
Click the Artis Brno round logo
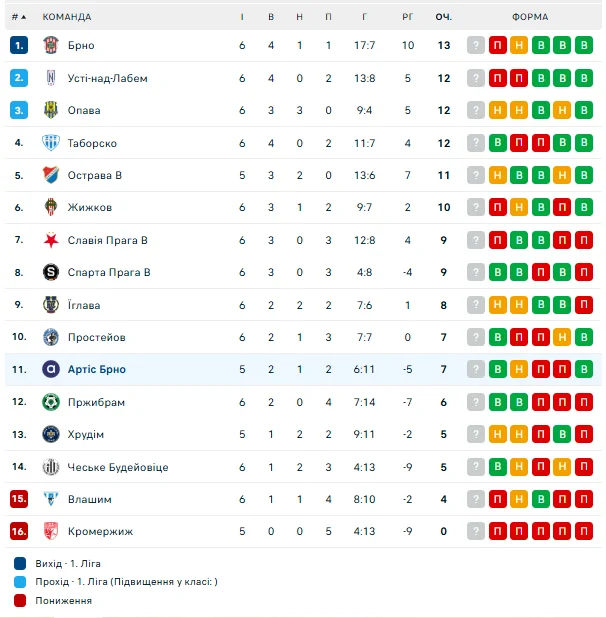tap(51, 370)
